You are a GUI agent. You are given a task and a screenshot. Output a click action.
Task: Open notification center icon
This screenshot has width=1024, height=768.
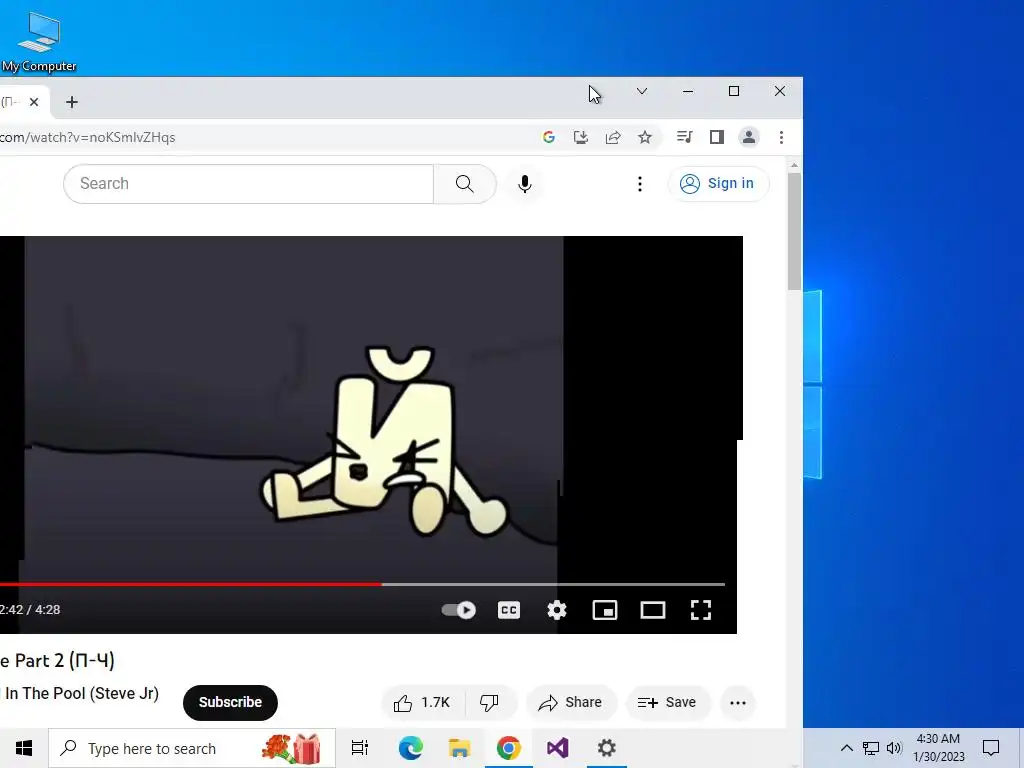tap(991, 748)
